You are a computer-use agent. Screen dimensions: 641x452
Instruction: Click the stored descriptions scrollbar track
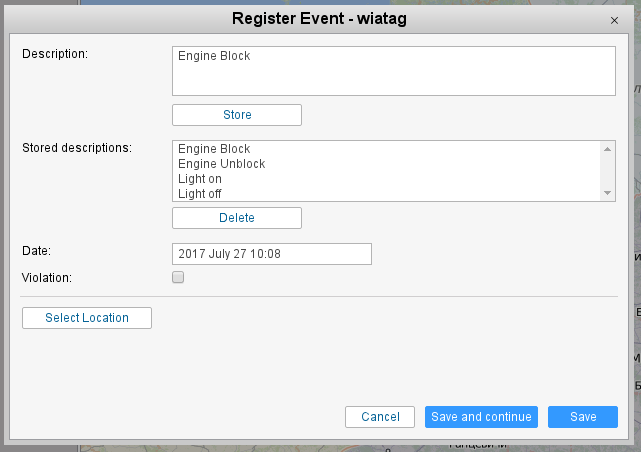606,170
